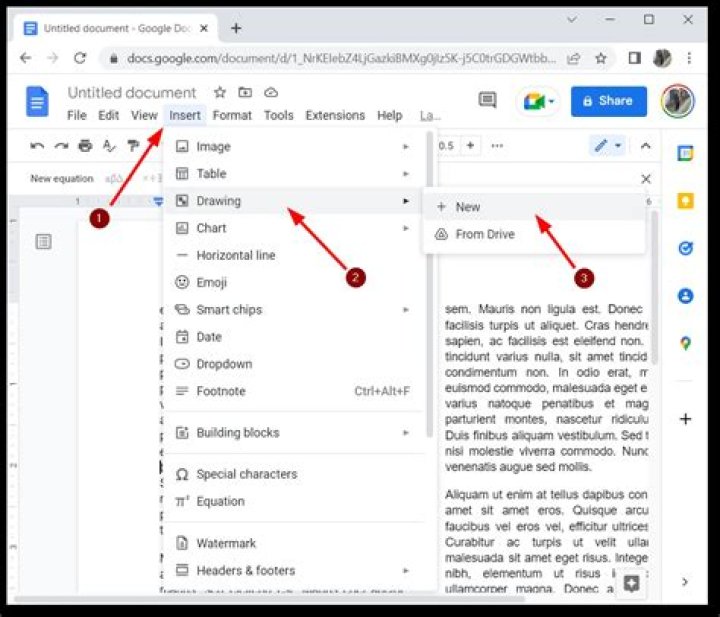Expand the Chart submenu
The width and height of the screenshot is (720, 617).
point(294,228)
